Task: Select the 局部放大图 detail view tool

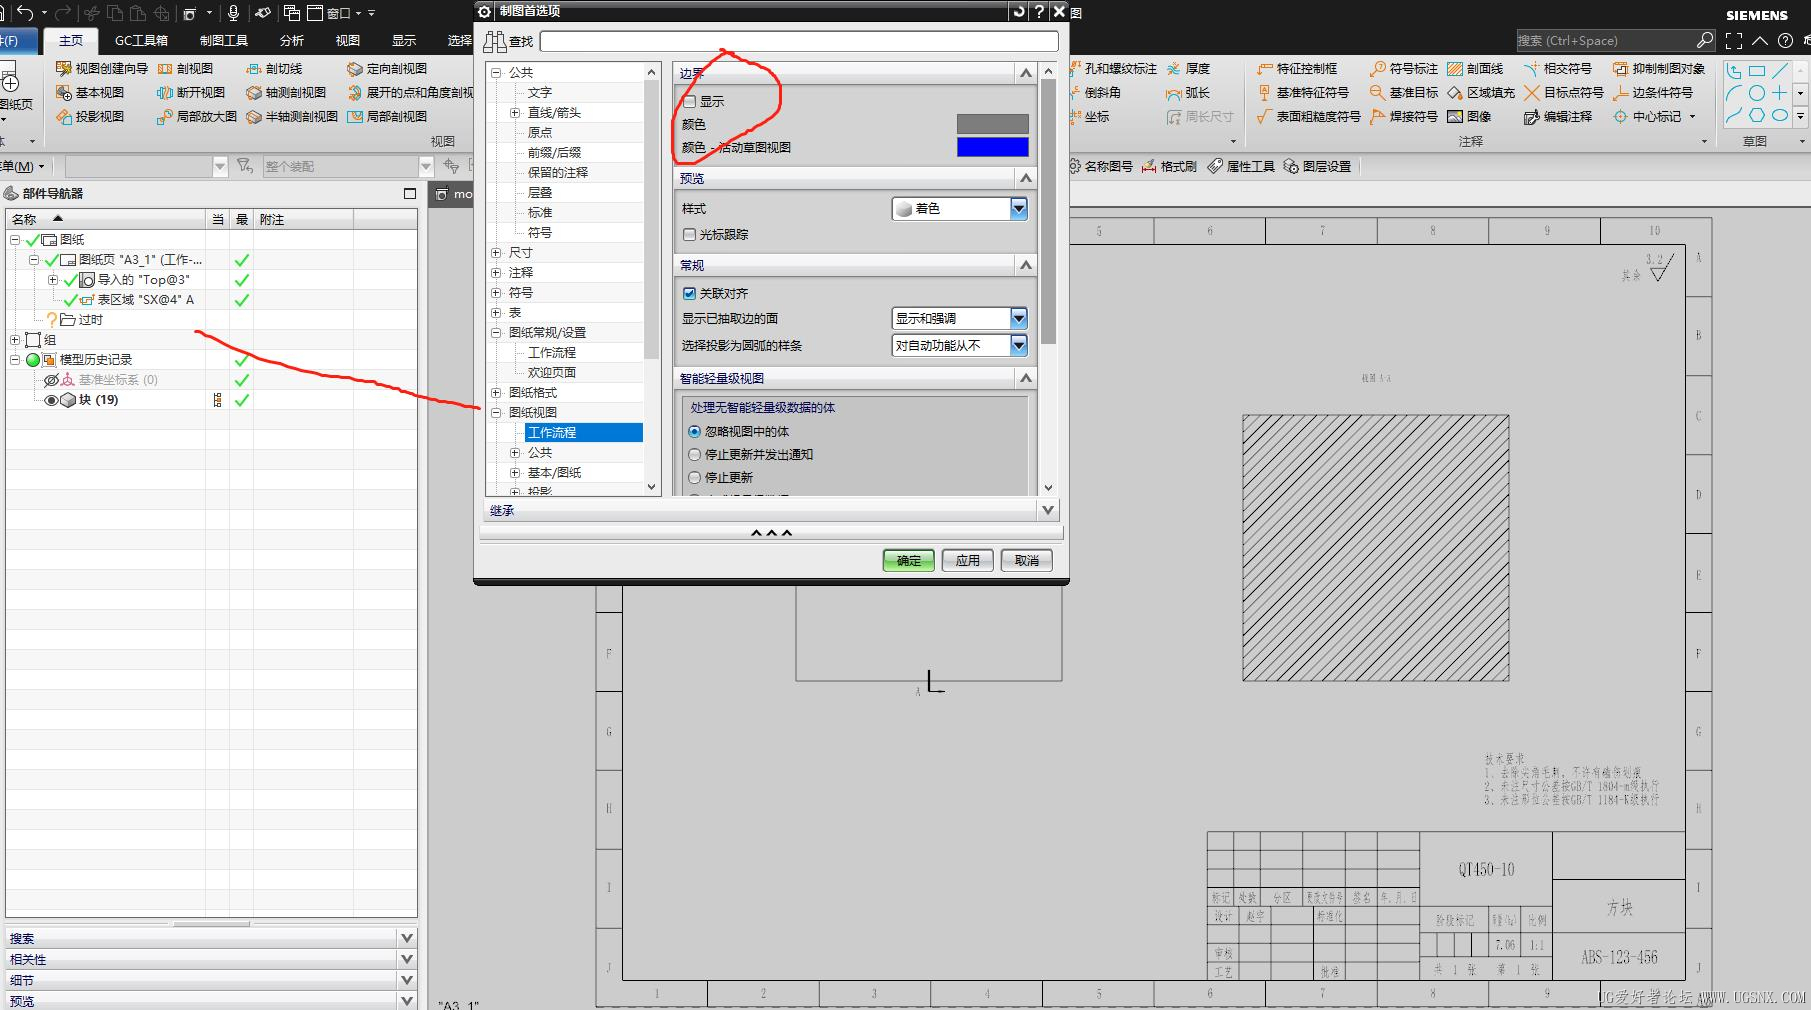Action: click(x=197, y=116)
